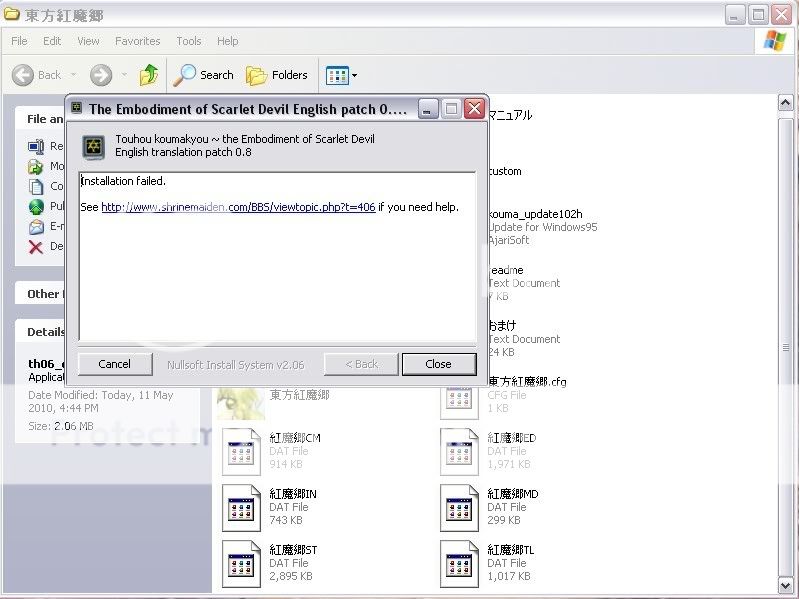Click the Close button in installer dialog
This screenshot has width=799, height=599.
pos(439,364)
